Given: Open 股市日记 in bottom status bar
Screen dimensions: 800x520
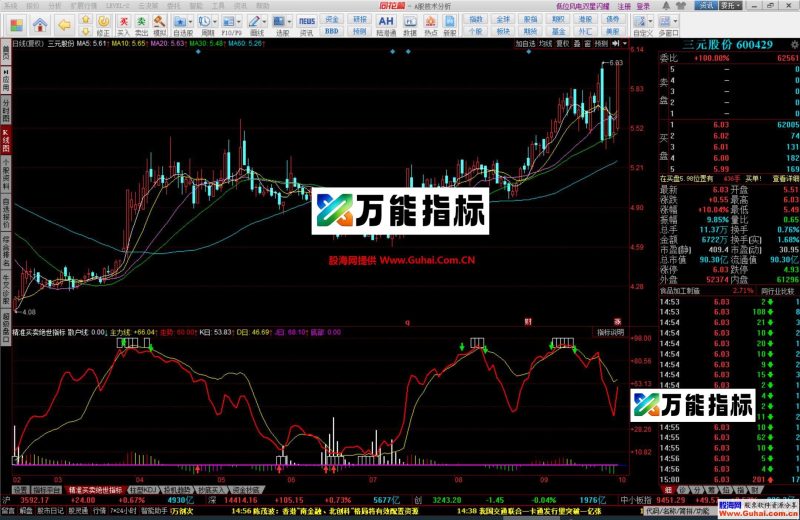Looking at the screenshot, I should click(50, 511).
